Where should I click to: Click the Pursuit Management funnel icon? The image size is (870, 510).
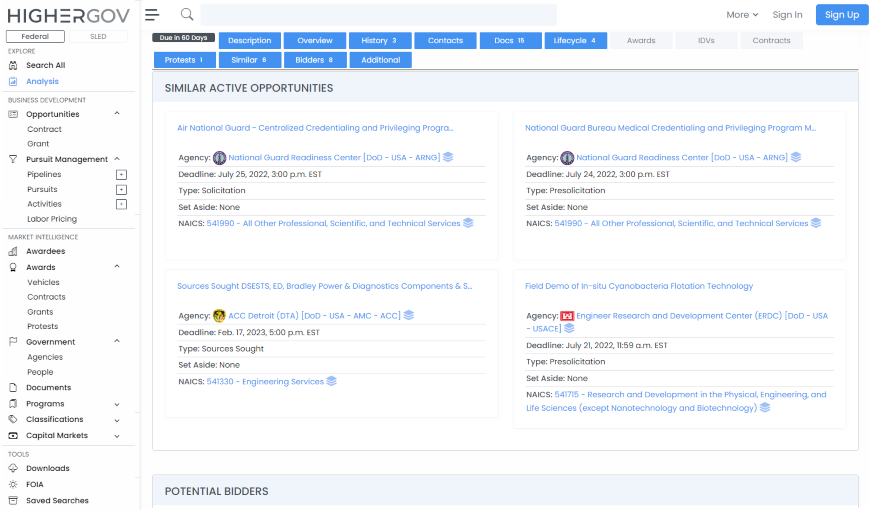13,159
